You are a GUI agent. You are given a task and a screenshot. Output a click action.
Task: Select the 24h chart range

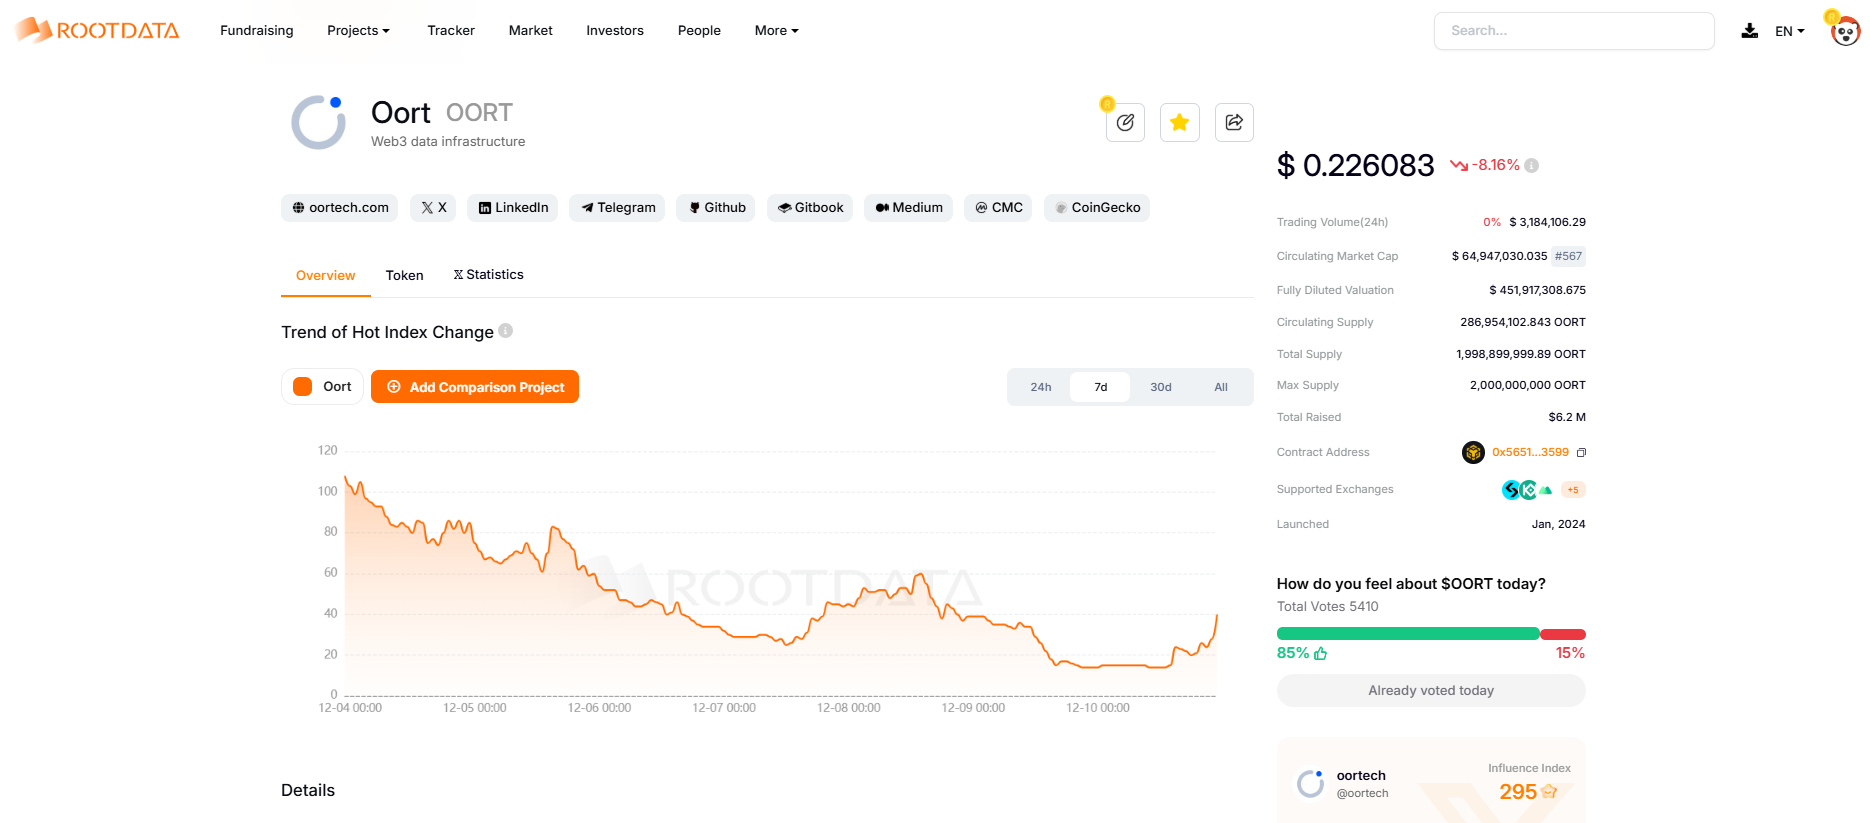pyautogui.click(x=1041, y=387)
